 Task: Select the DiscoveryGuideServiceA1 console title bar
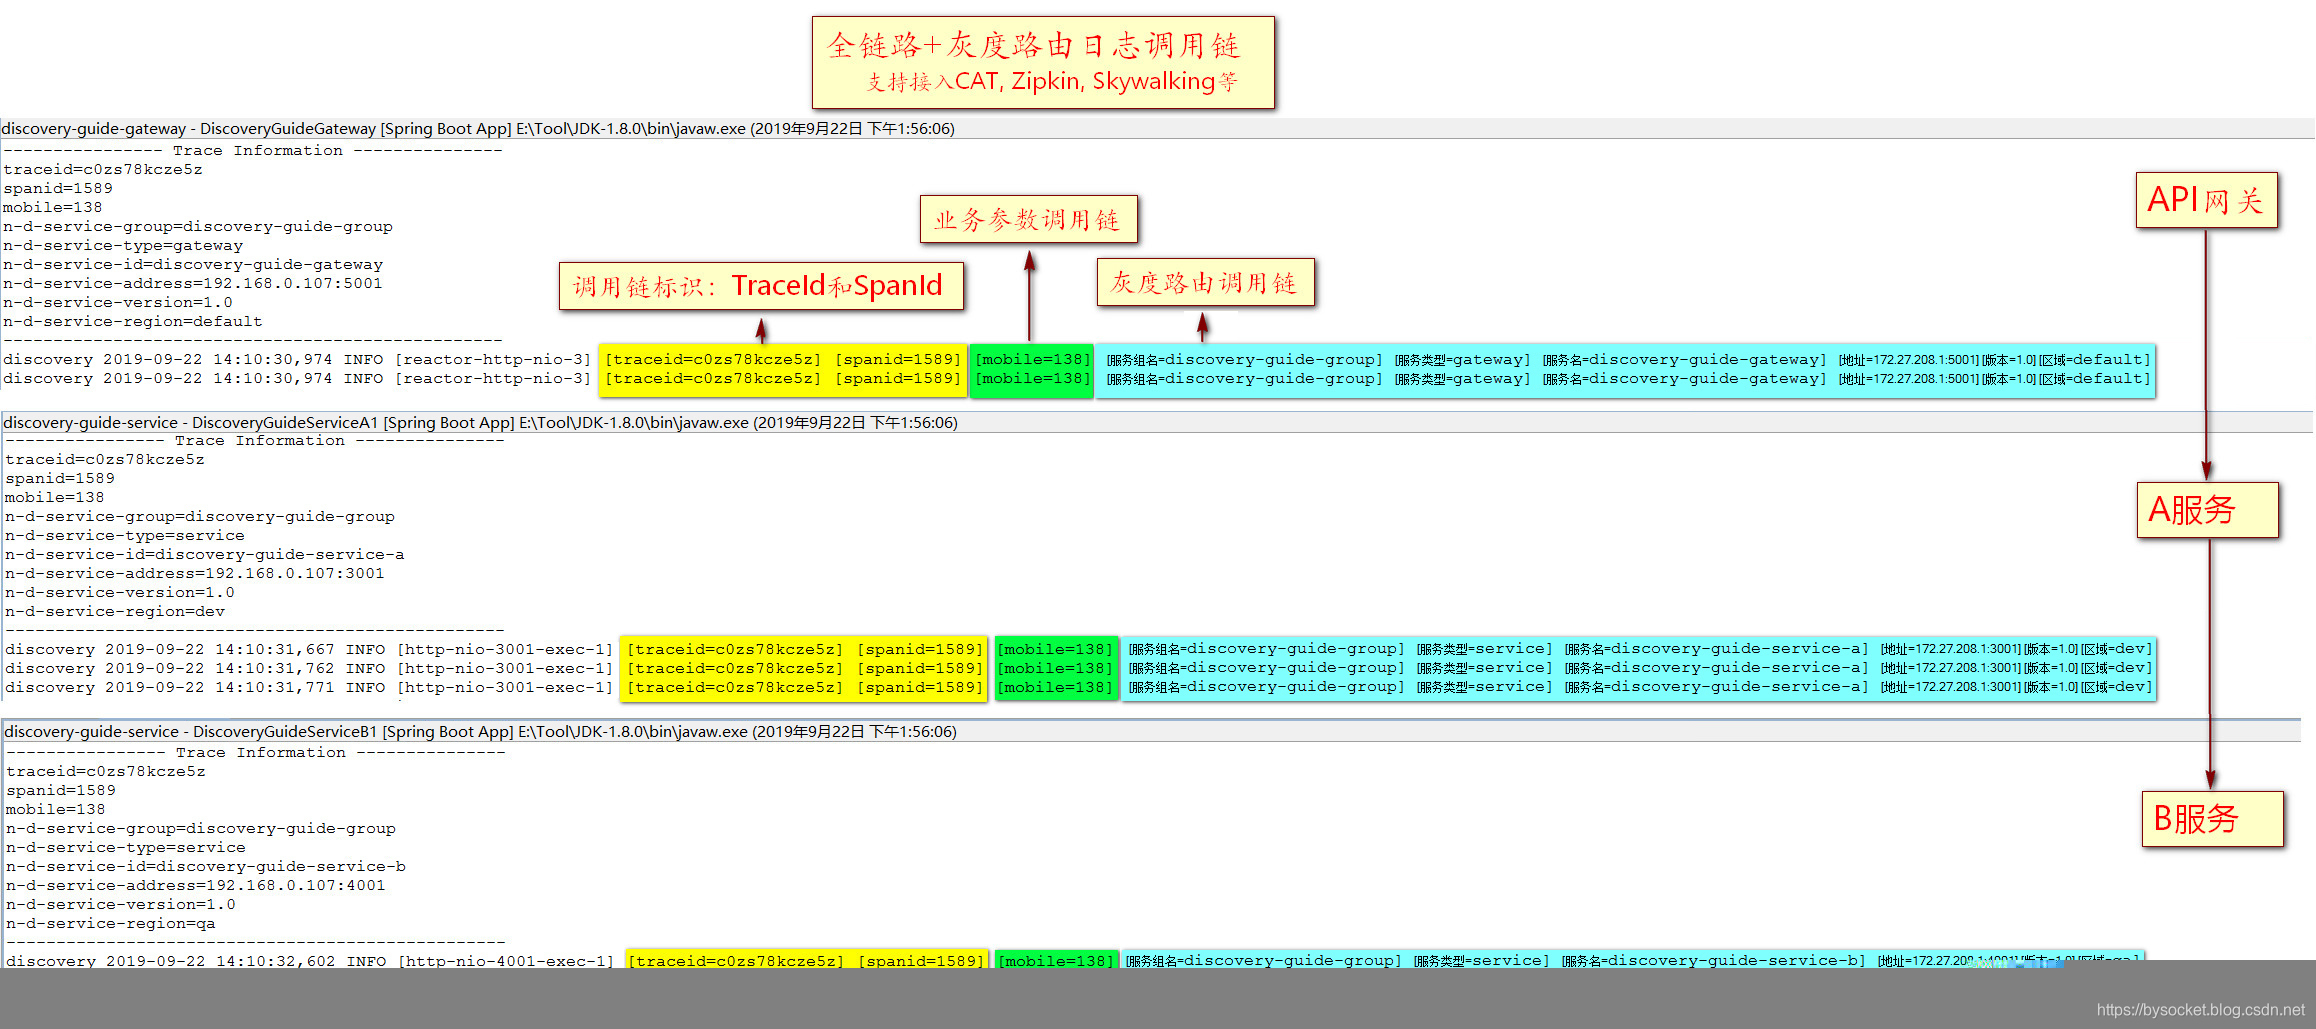point(480,422)
